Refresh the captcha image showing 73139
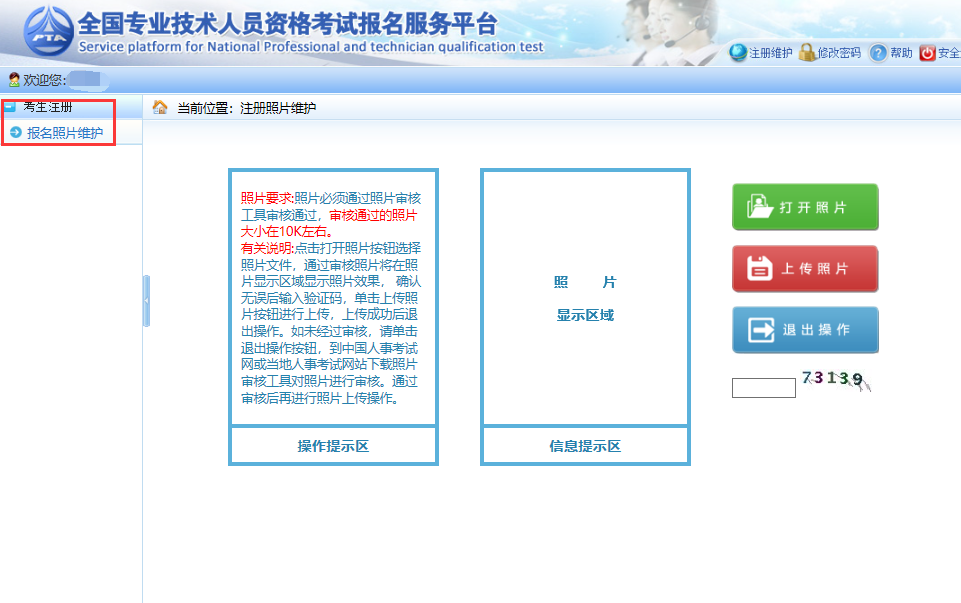This screenshot has height=603, width=961. pyautogui.click(x=835, y=380)
